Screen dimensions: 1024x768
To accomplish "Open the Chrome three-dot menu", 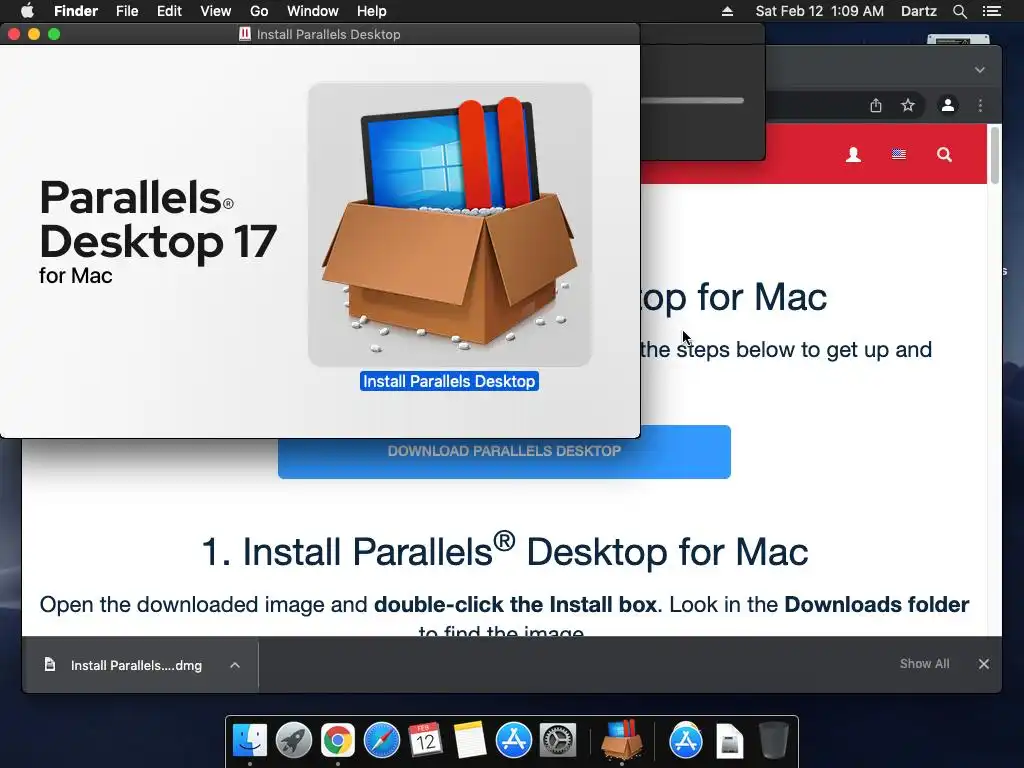I will [980, 105].
